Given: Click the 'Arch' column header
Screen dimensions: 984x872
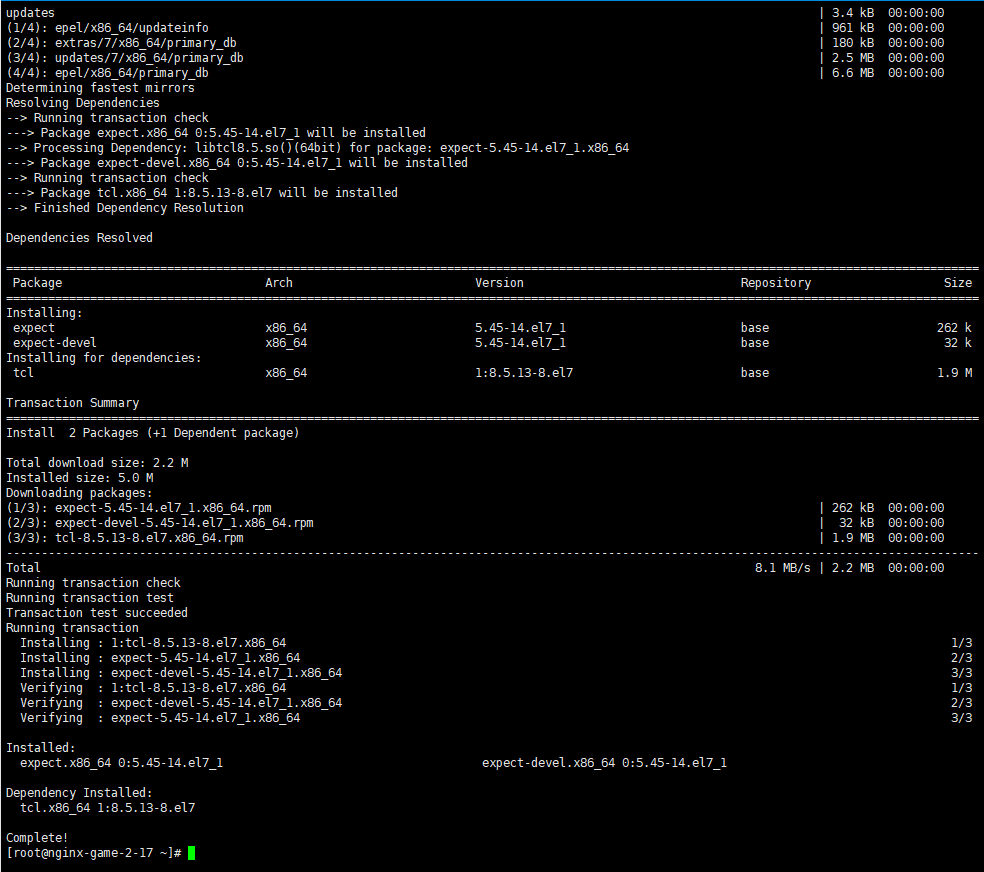Looking at the screenshot, I should tap(279, 283).
